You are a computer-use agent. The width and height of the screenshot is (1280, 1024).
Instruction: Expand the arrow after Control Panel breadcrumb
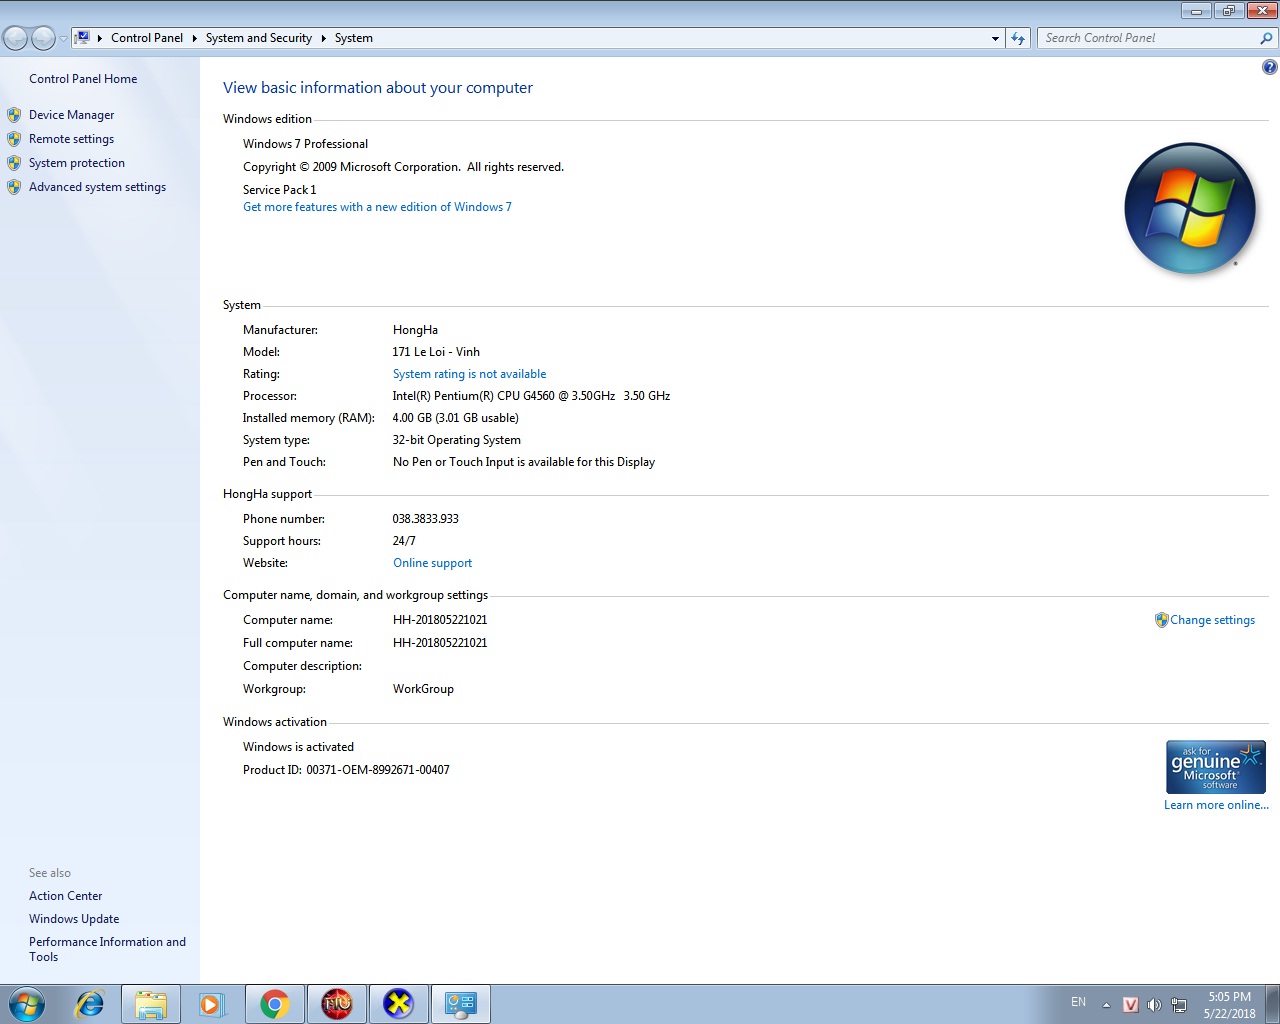(194, 38)
